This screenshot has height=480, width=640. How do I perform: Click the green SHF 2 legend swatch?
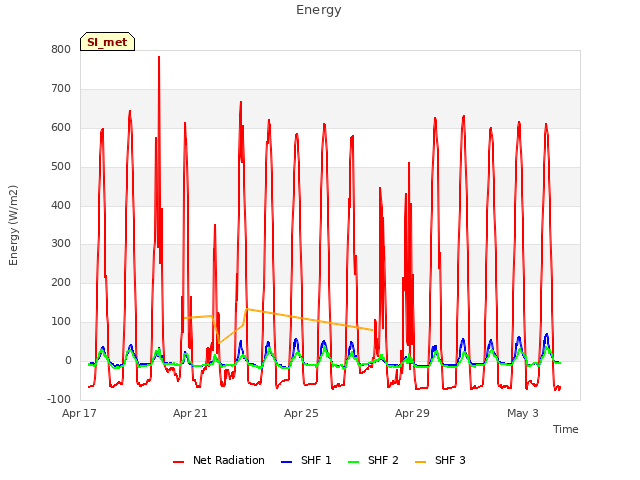(x=353, y=462)
